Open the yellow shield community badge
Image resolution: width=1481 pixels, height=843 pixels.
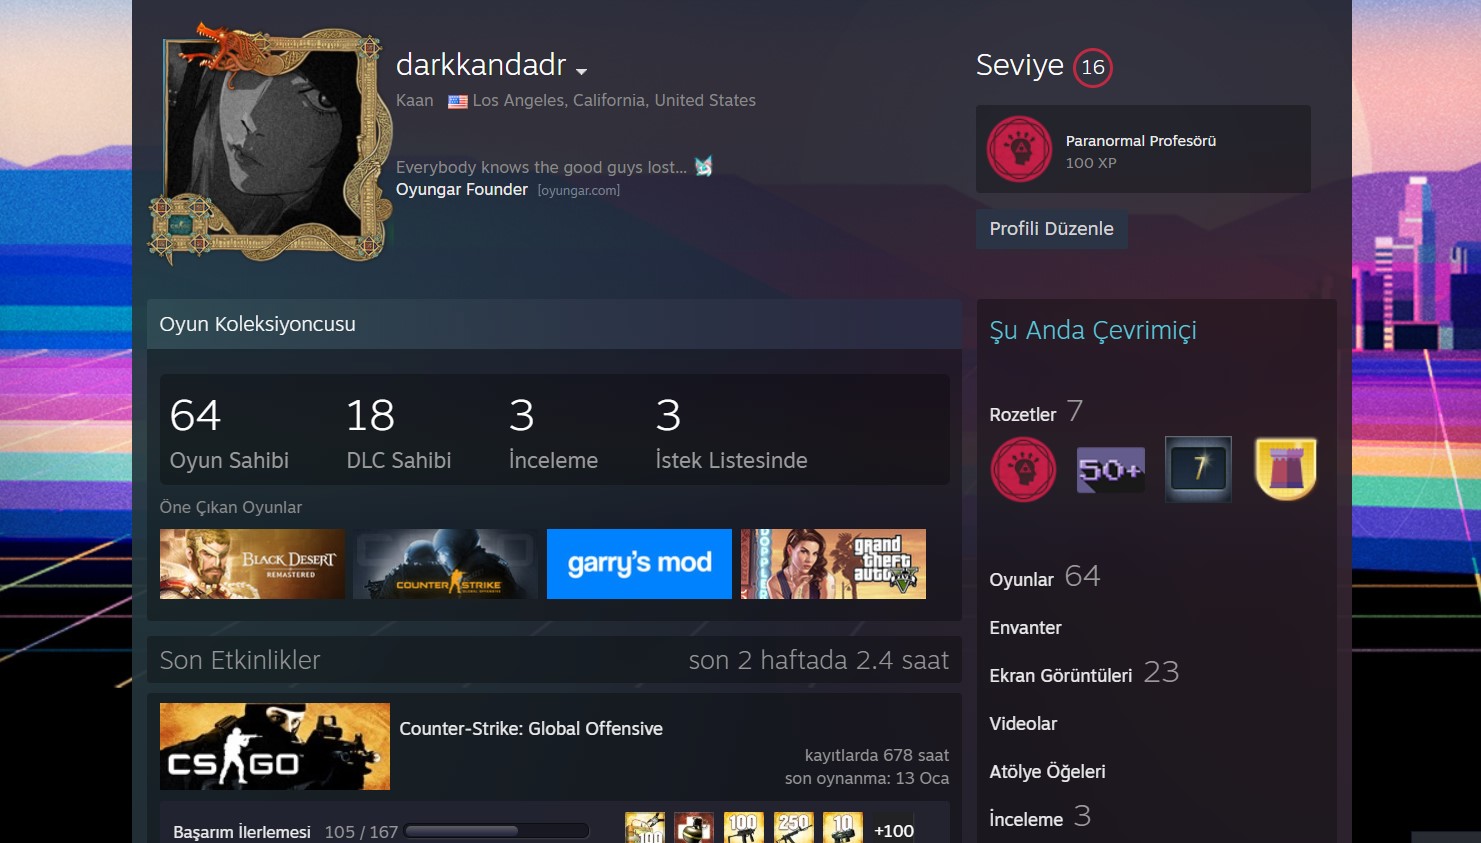tap(1286, 469)
